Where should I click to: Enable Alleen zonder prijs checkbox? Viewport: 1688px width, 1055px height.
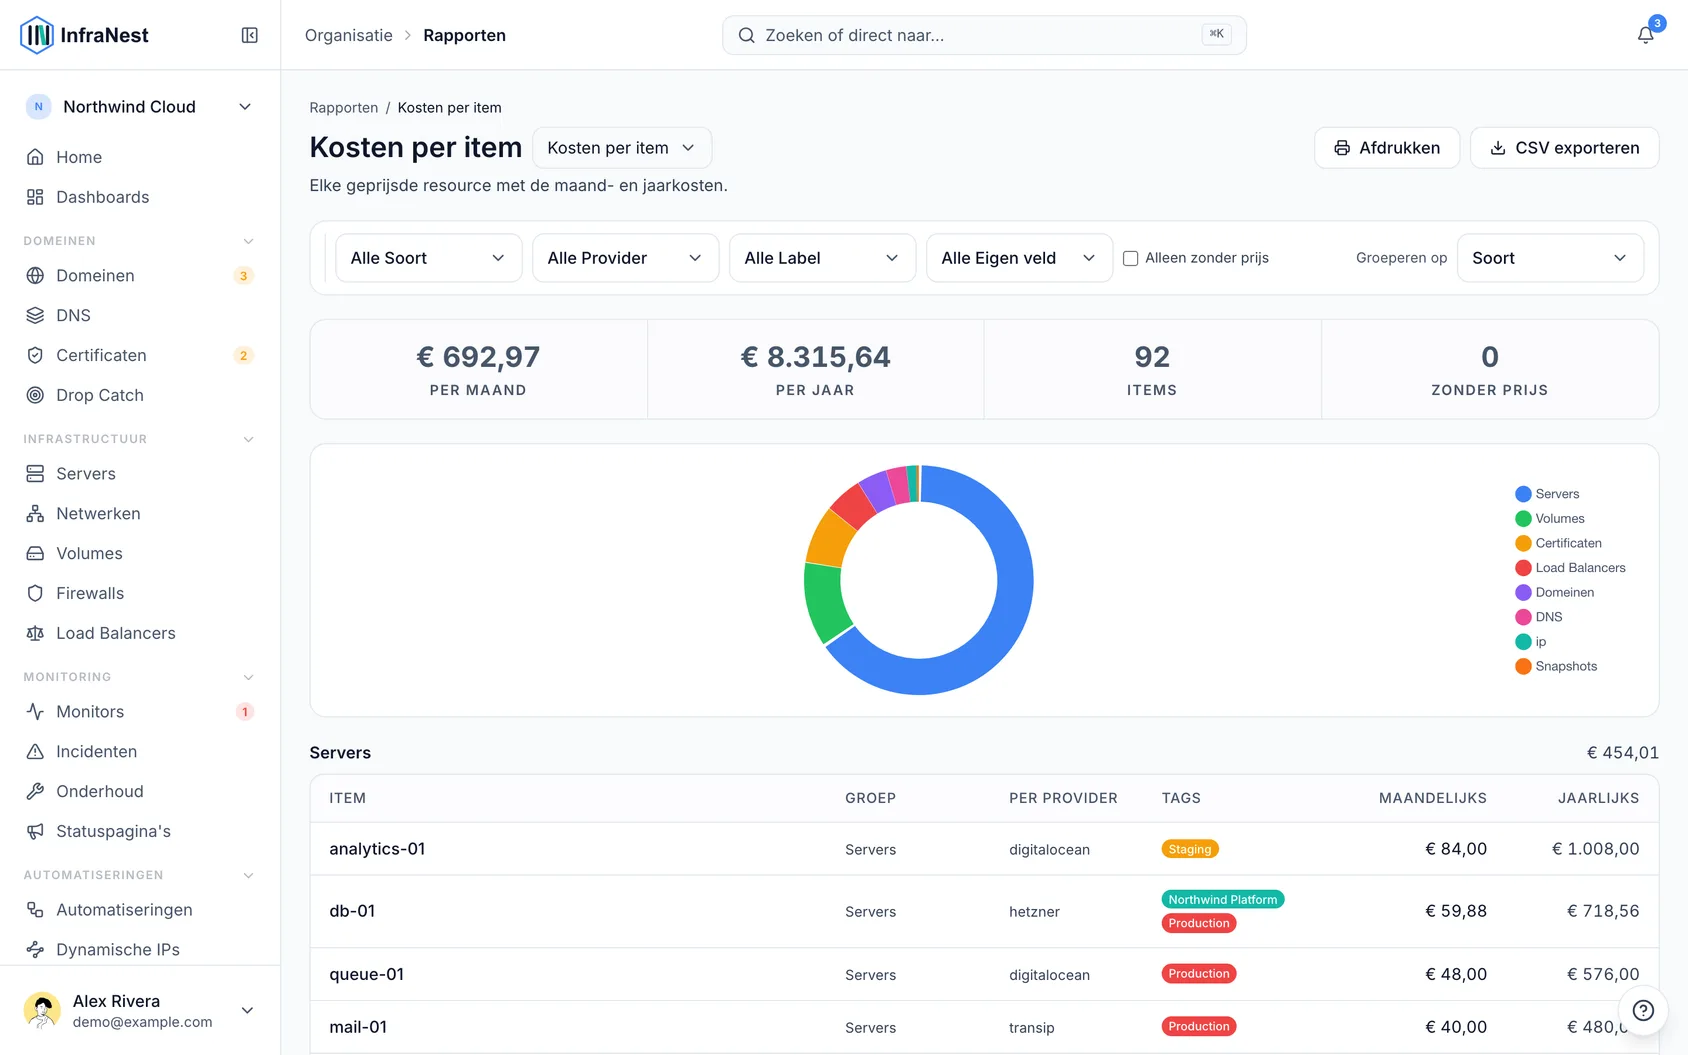pos(1131,258)
